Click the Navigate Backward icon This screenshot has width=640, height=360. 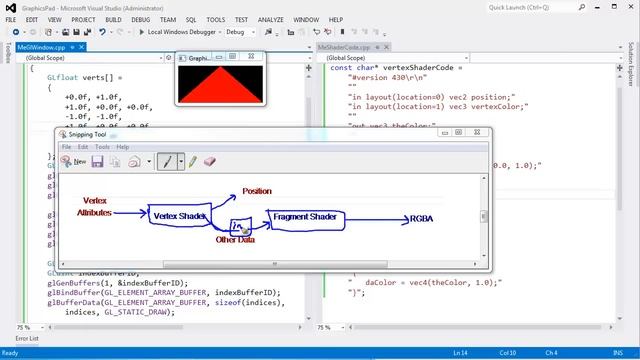click(16, 32)
